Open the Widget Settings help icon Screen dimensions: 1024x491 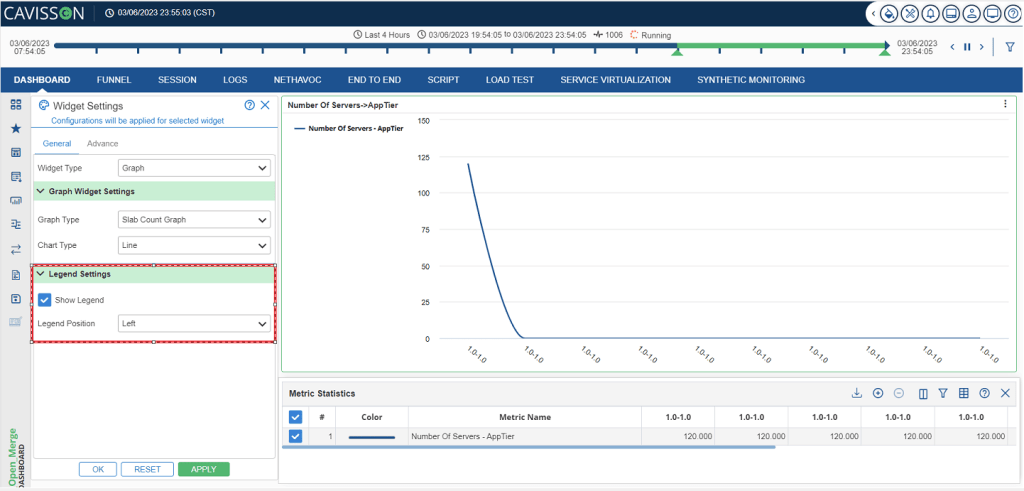tap(249, 105)
